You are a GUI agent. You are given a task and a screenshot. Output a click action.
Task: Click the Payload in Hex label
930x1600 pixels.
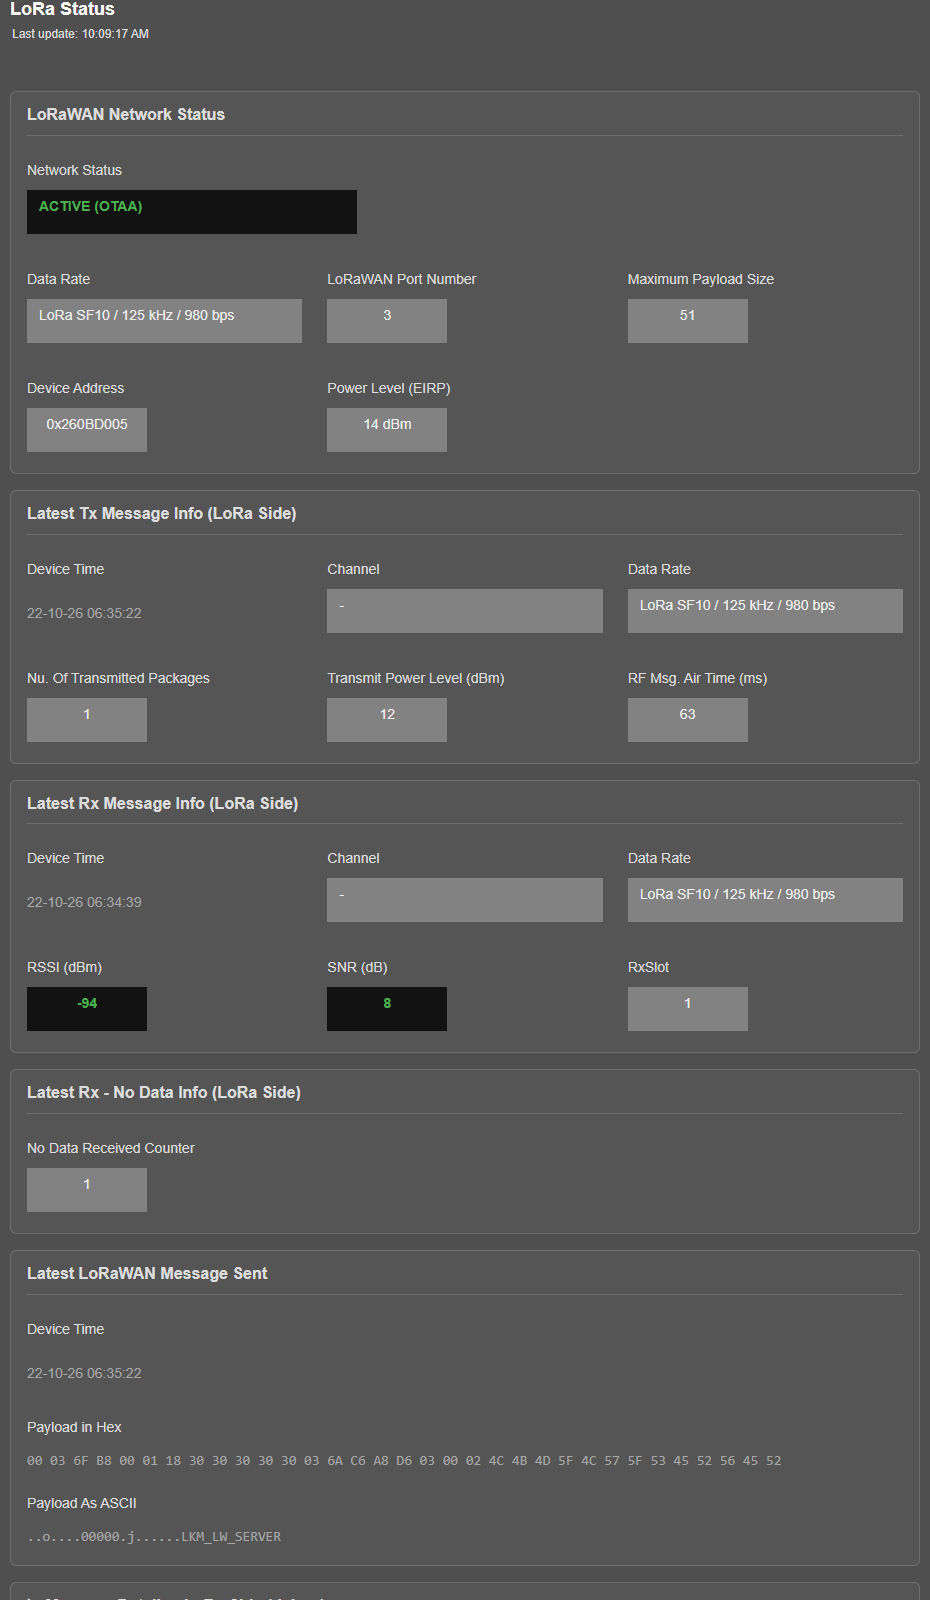pos(74,1428)
